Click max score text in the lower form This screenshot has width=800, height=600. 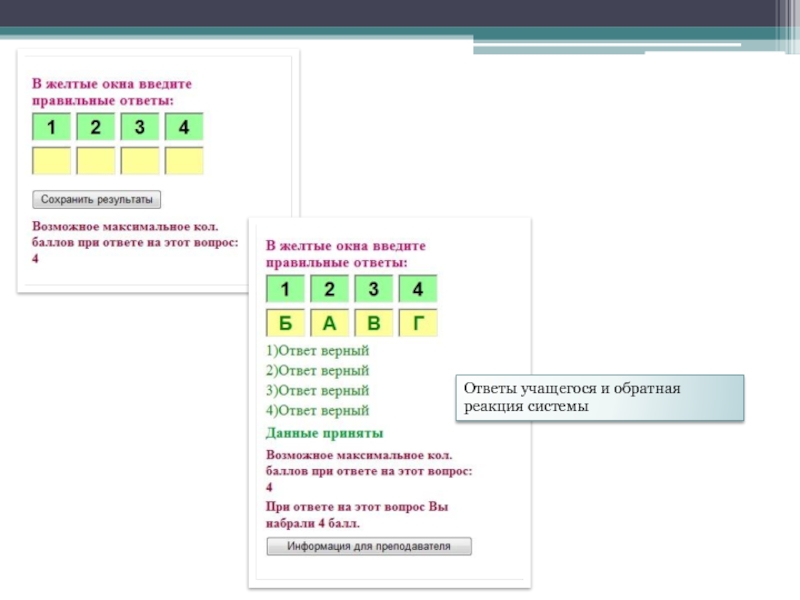pos(369,471)
